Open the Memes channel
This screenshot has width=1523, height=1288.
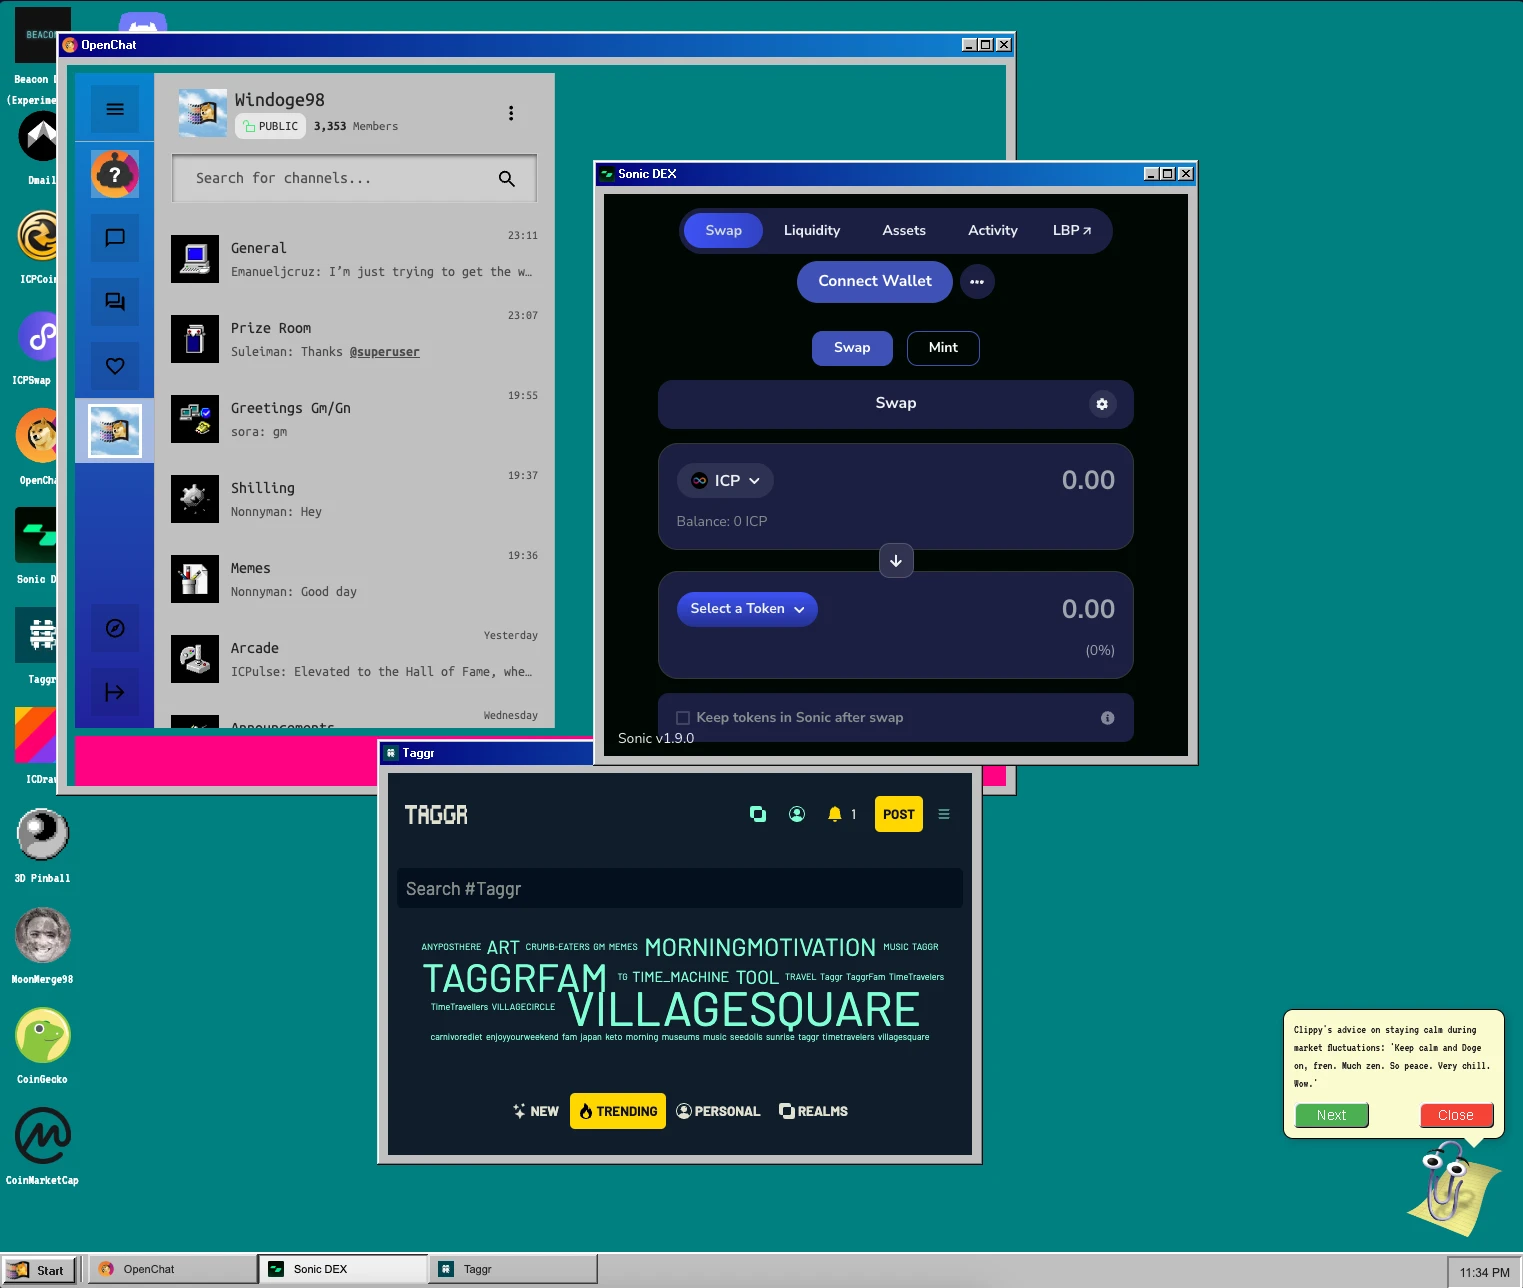coord(354,579)
